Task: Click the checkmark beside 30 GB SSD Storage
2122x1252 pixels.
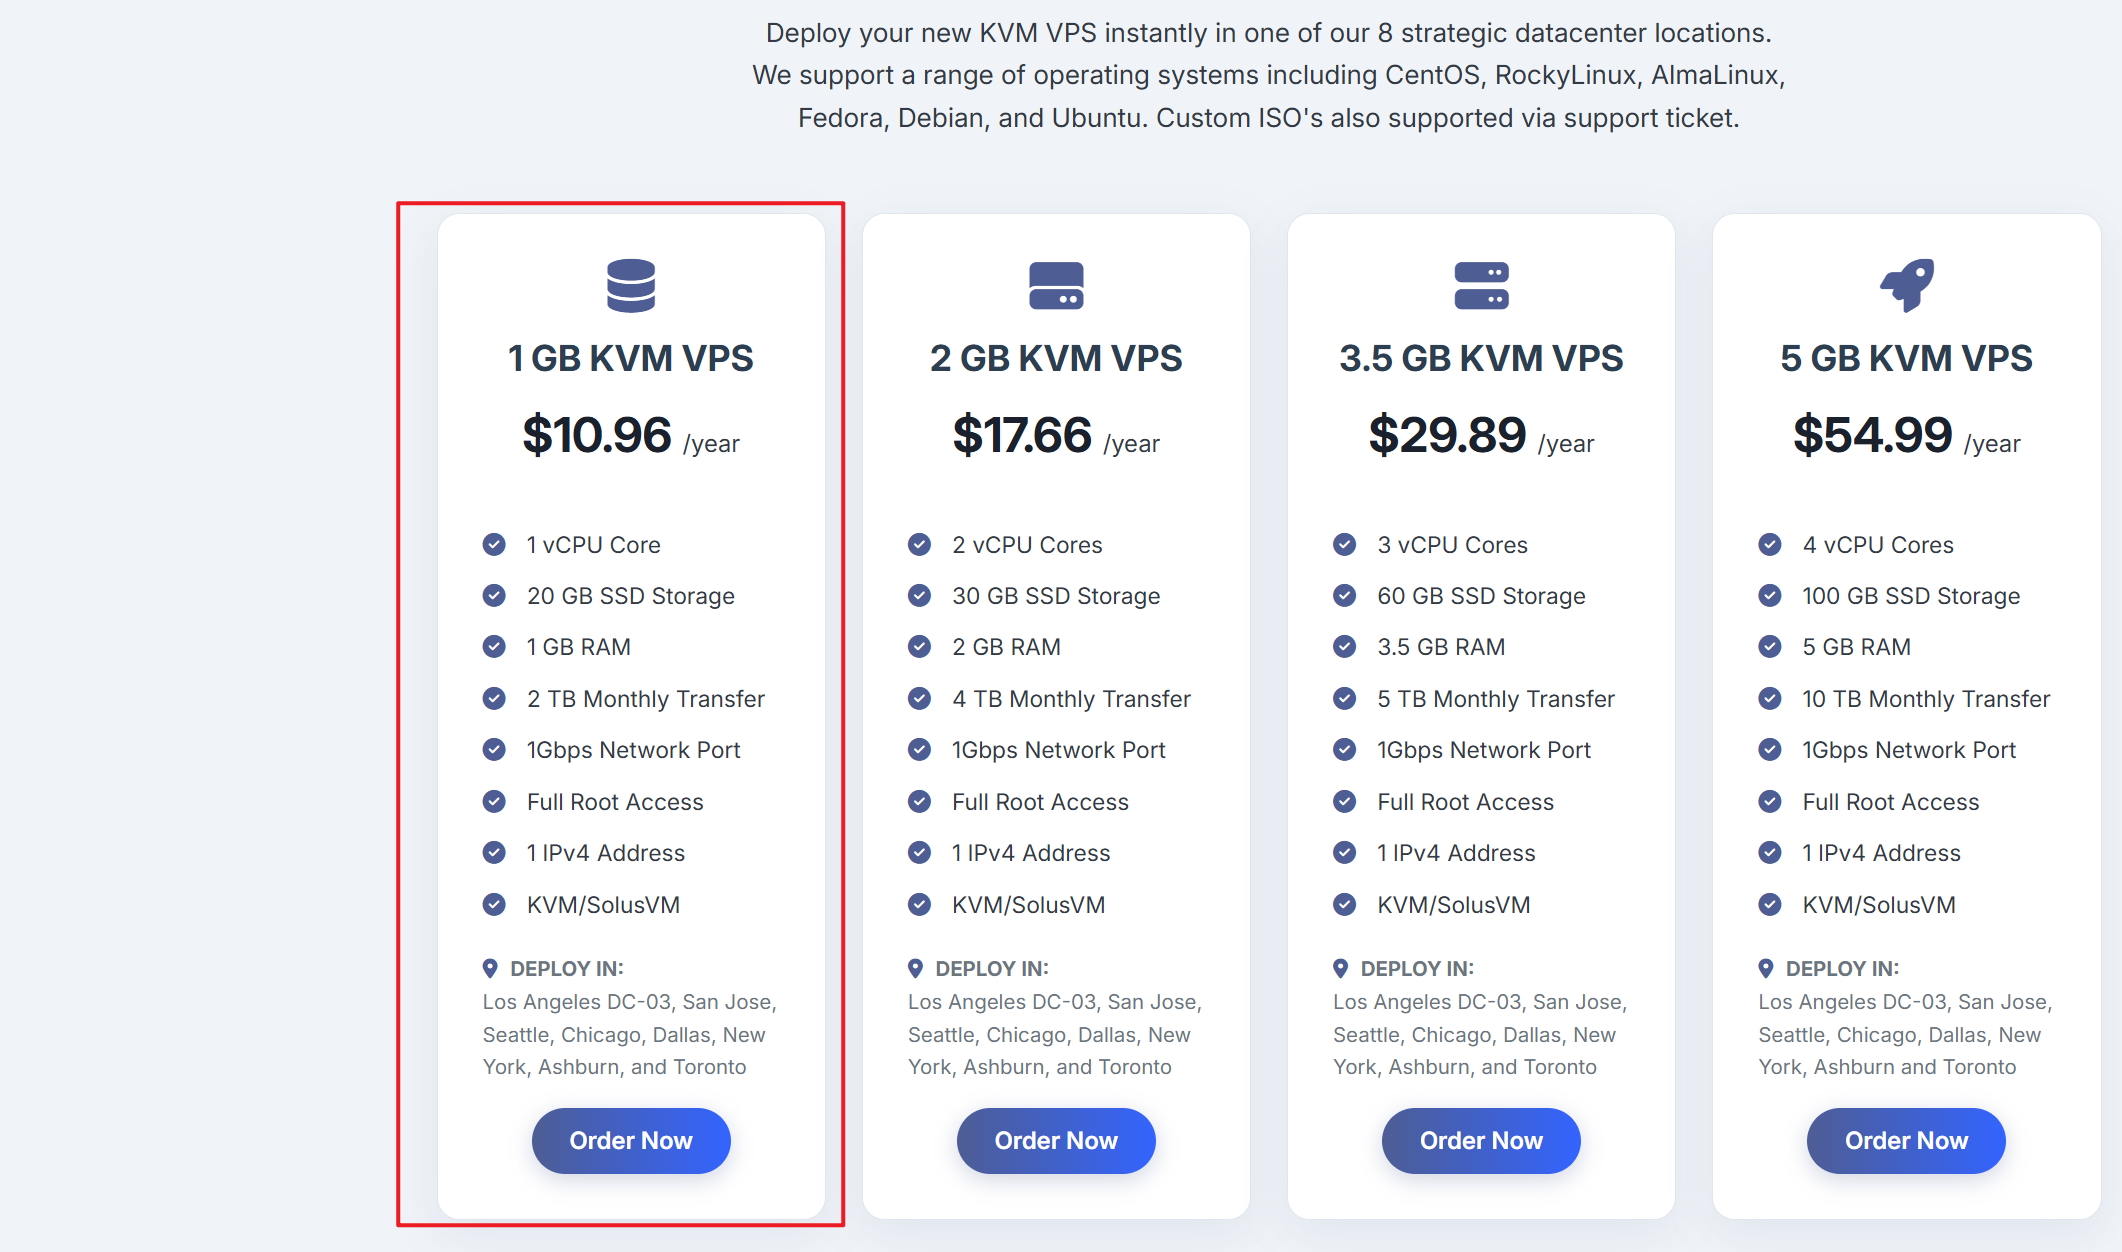Action: [x=919, y=596]
